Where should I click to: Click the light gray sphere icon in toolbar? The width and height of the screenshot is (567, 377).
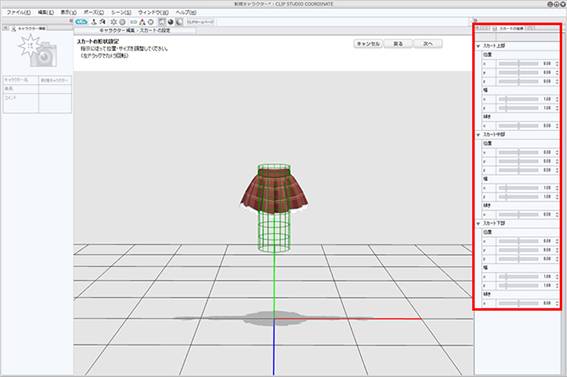179,22
